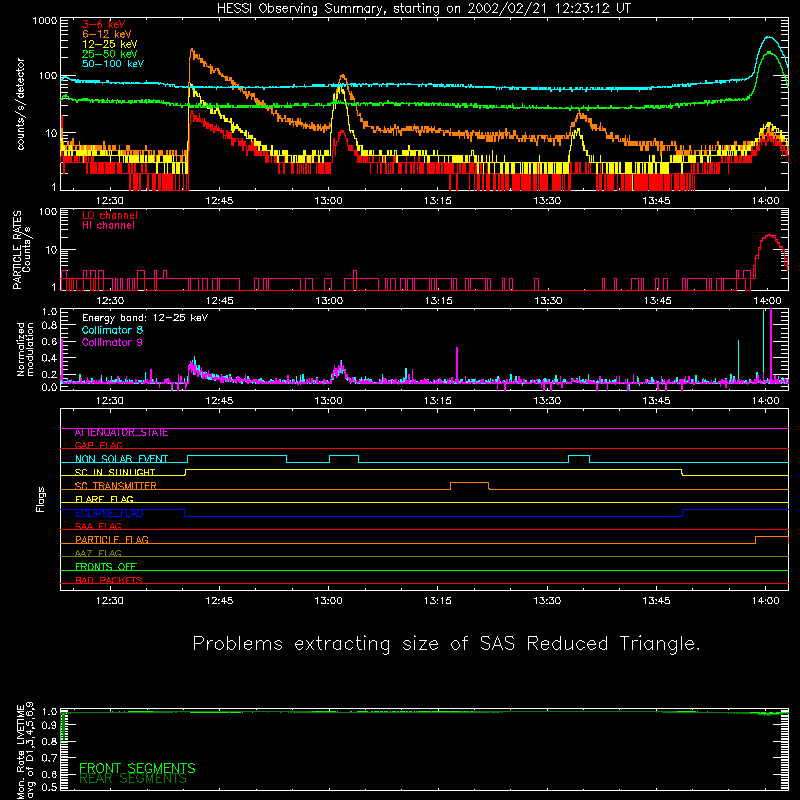
Task: Click the BAD_PACKETS flag label
Action: click(109, 580)
